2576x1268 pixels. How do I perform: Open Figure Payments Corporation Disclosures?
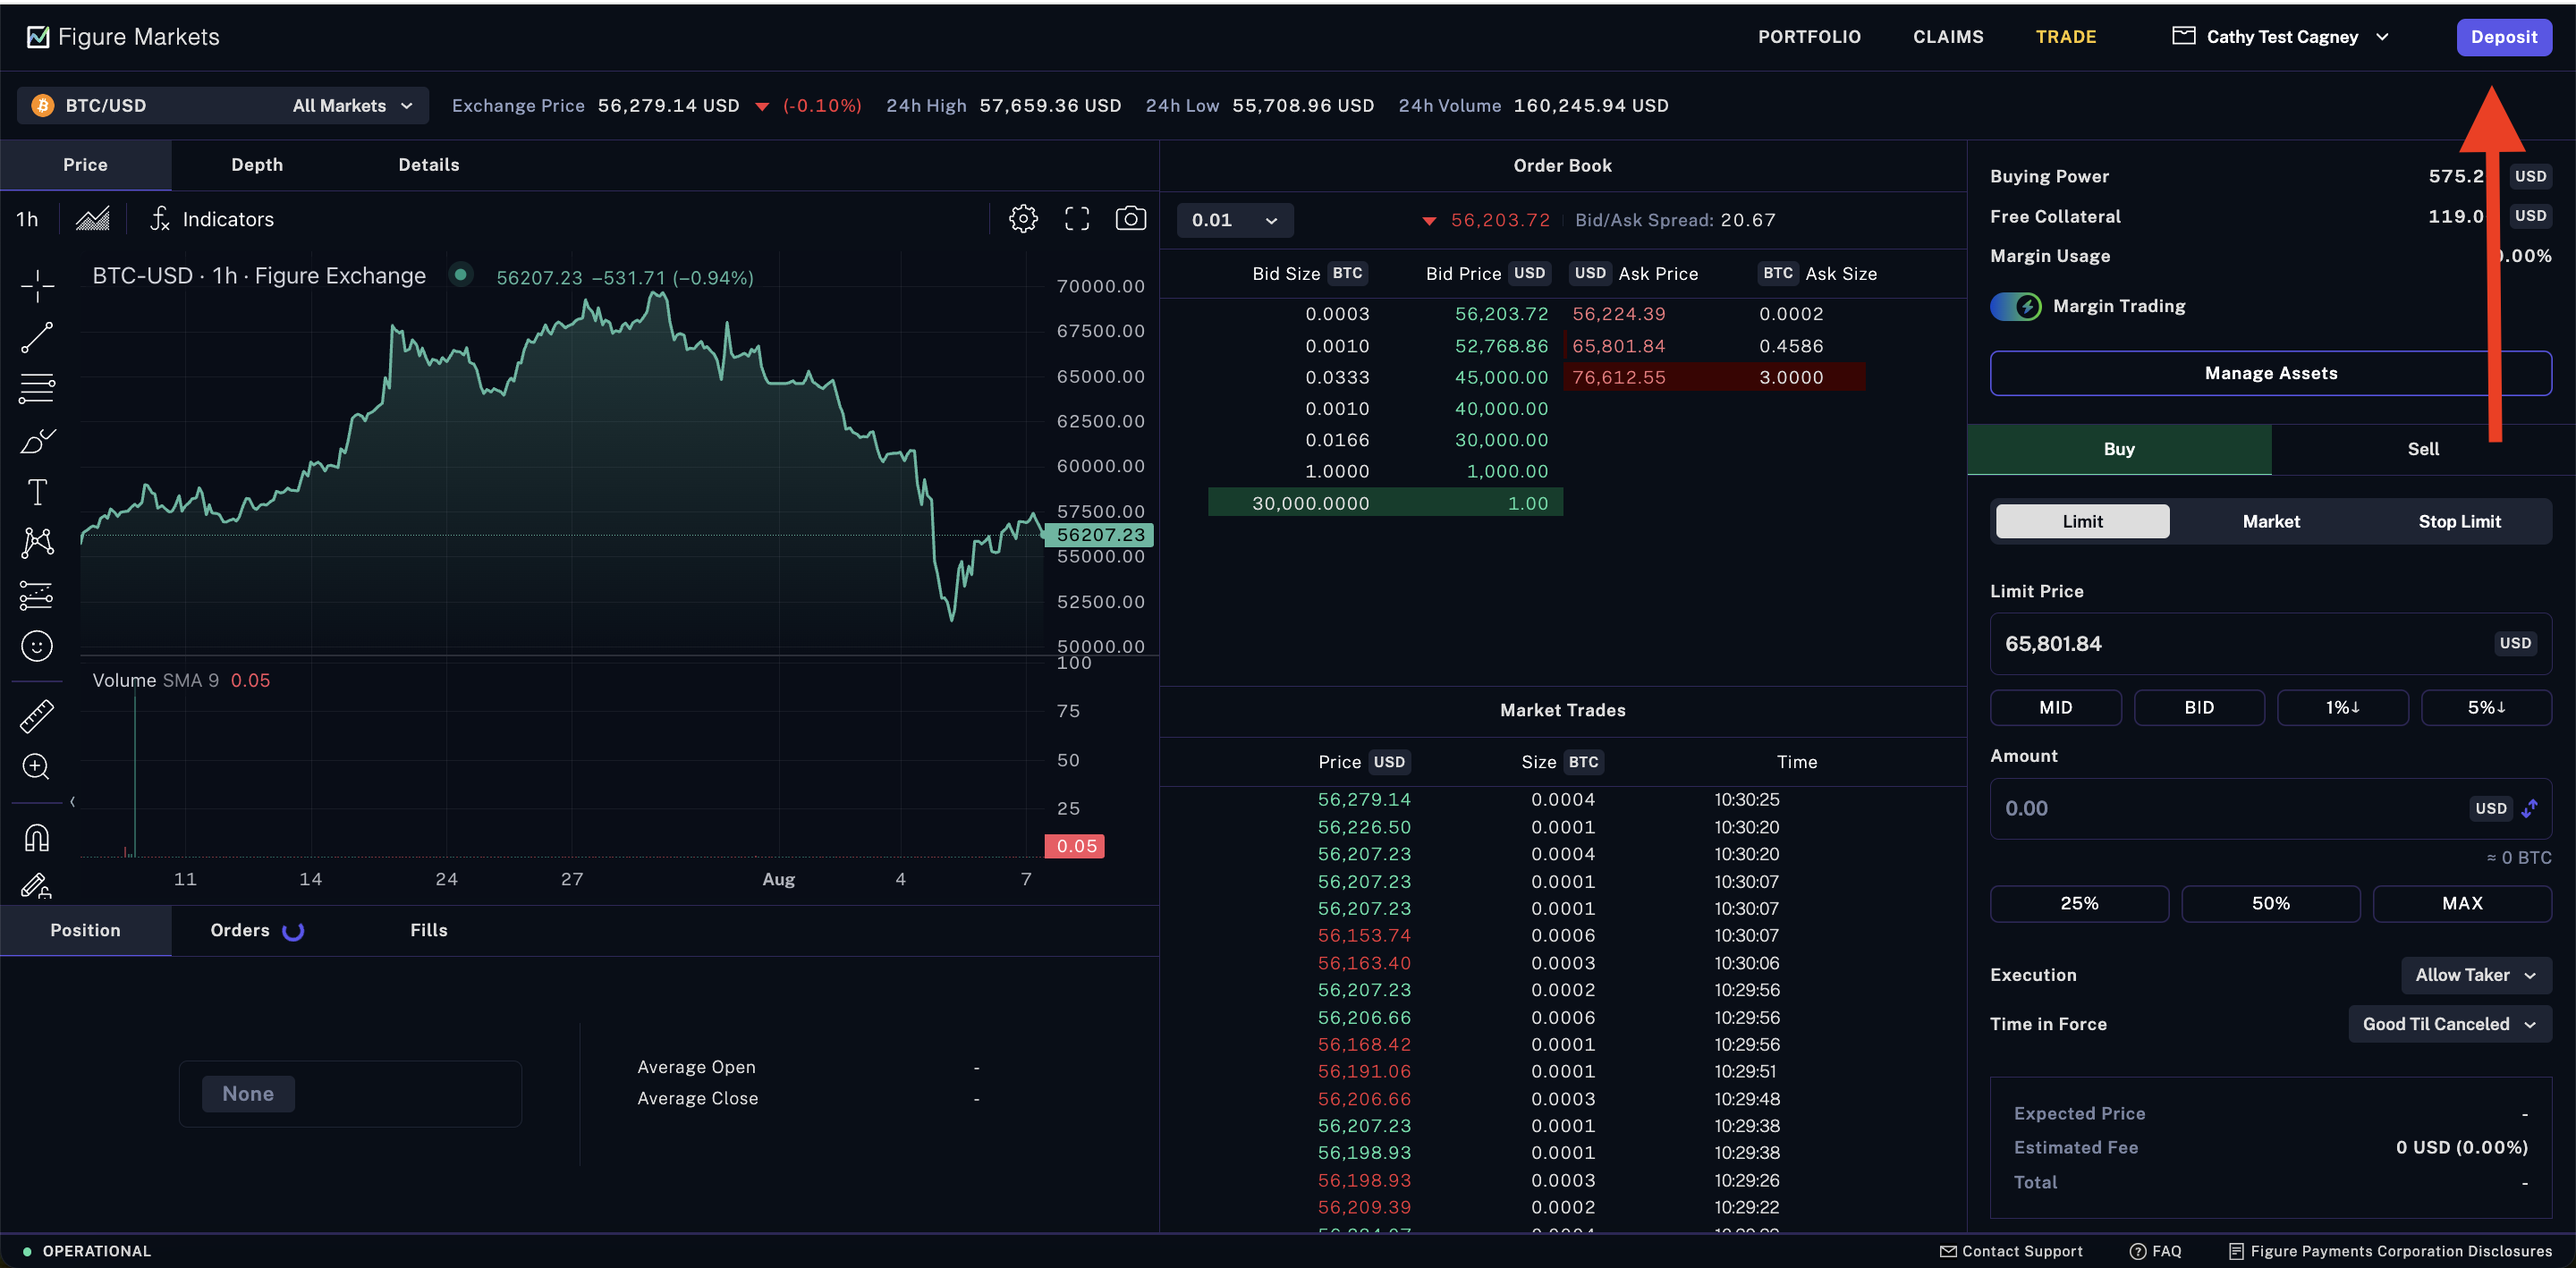2390,1251
